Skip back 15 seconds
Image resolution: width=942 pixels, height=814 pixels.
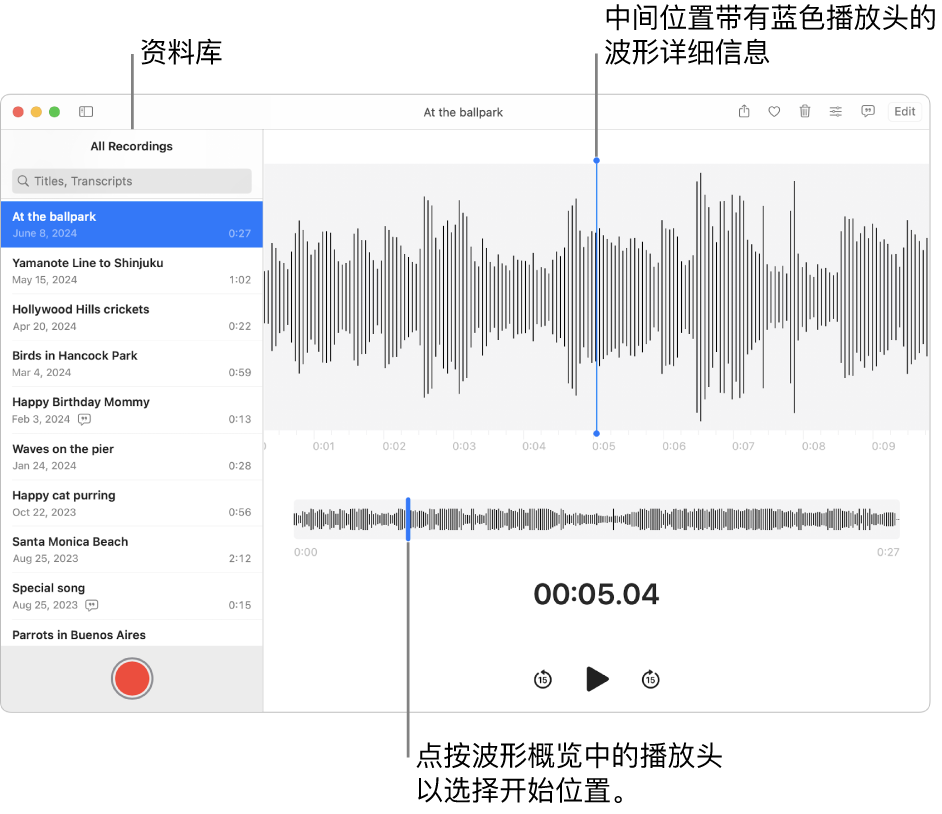(542, 679)
